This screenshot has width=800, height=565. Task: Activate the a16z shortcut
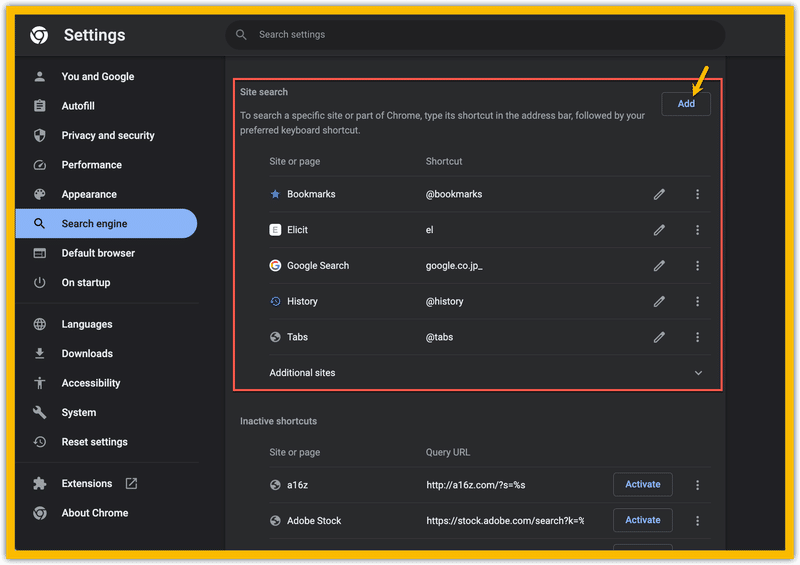click(x=642, y=484)
